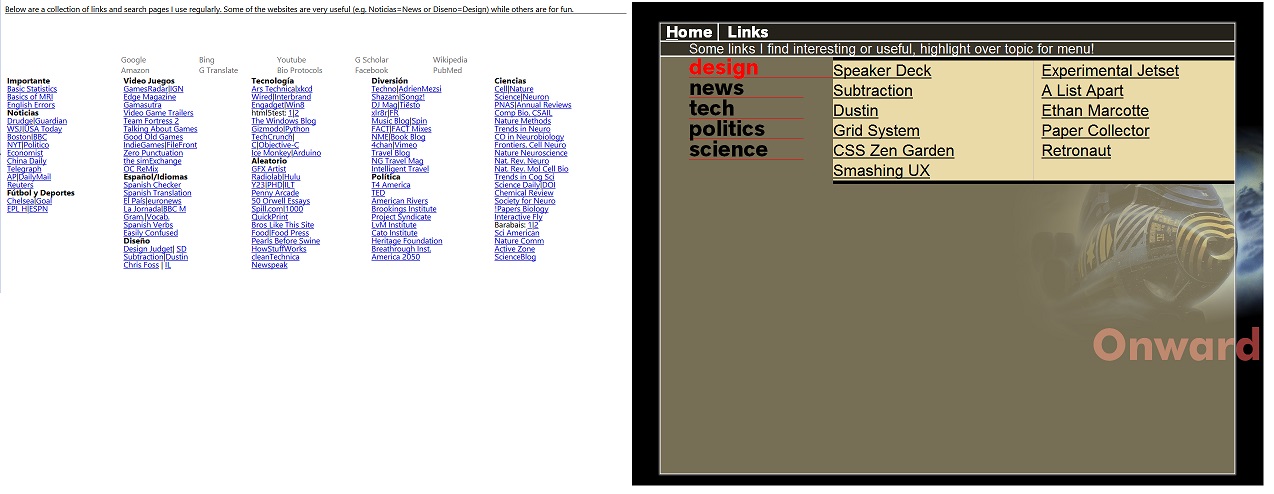Visit the China Daily link

tap(26, 161)
